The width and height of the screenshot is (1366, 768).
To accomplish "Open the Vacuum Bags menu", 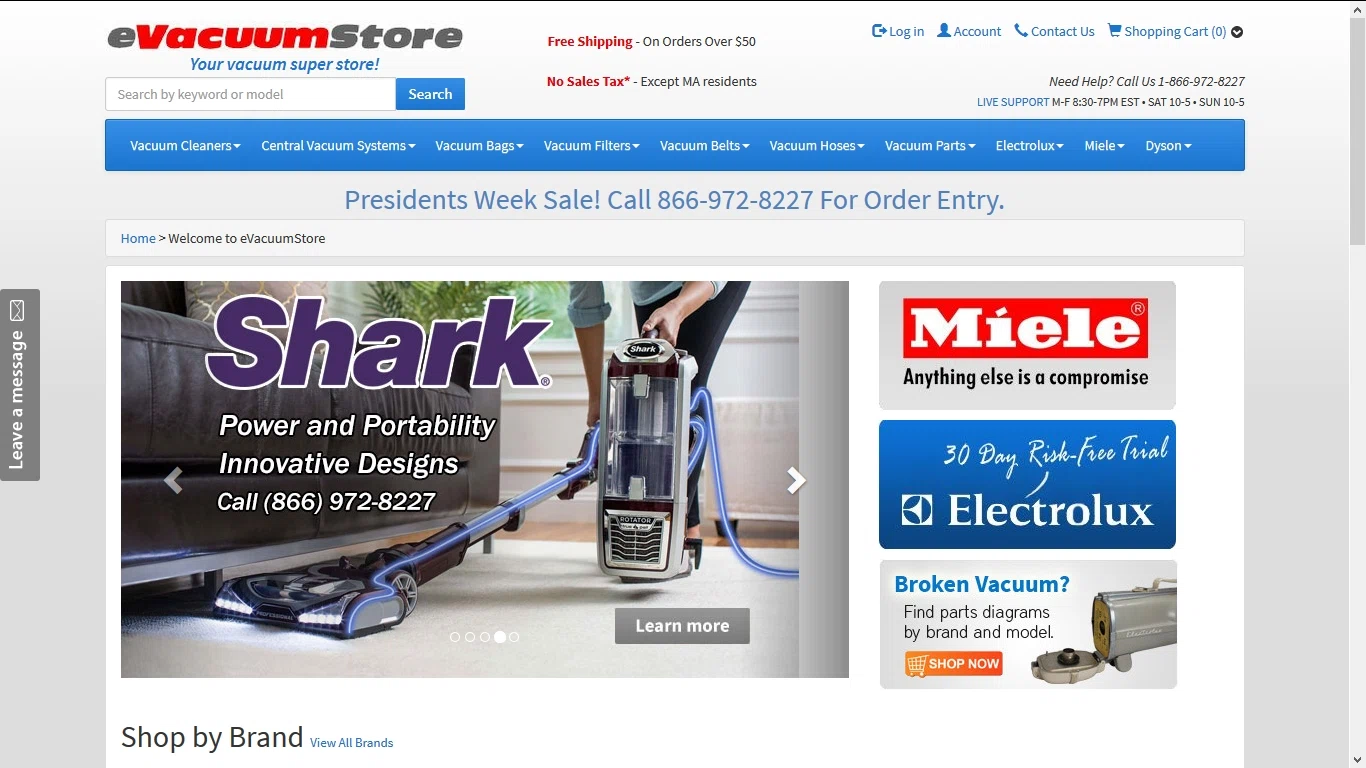I will click(x=479, y=146).
